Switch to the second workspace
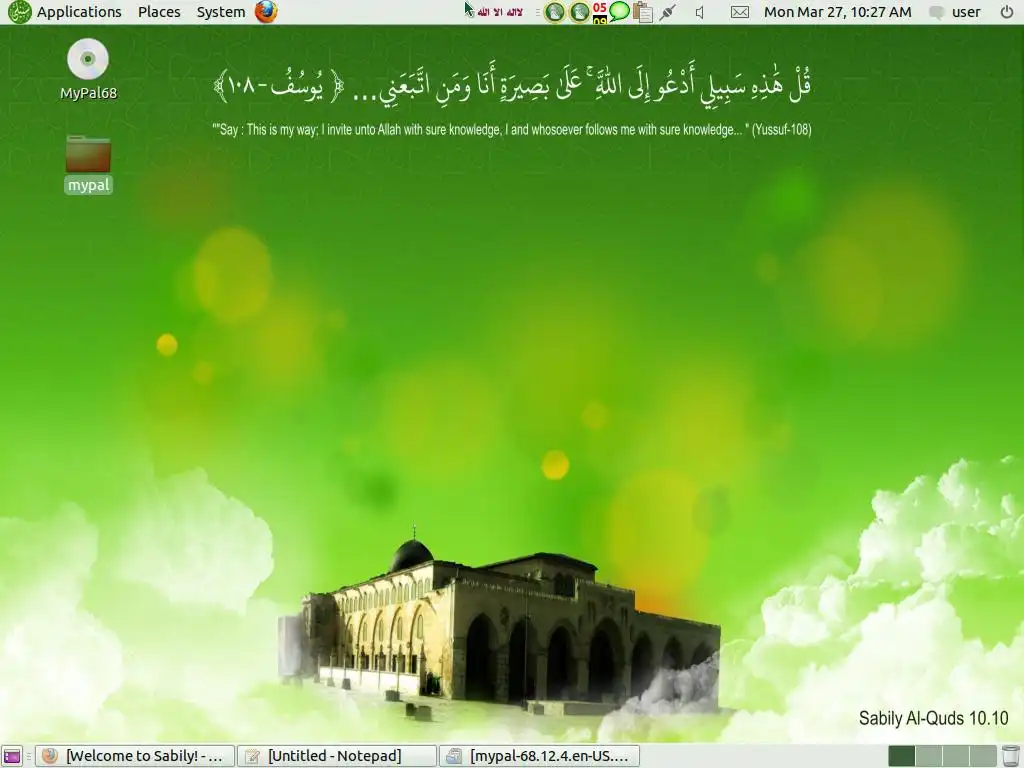Screen dimensions: 1024x768 (x=929, y=756)
